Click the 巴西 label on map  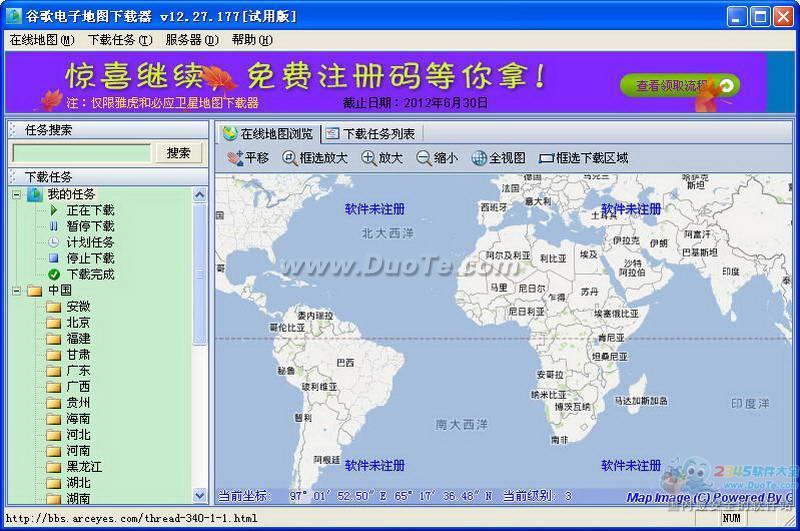point(345,363)
